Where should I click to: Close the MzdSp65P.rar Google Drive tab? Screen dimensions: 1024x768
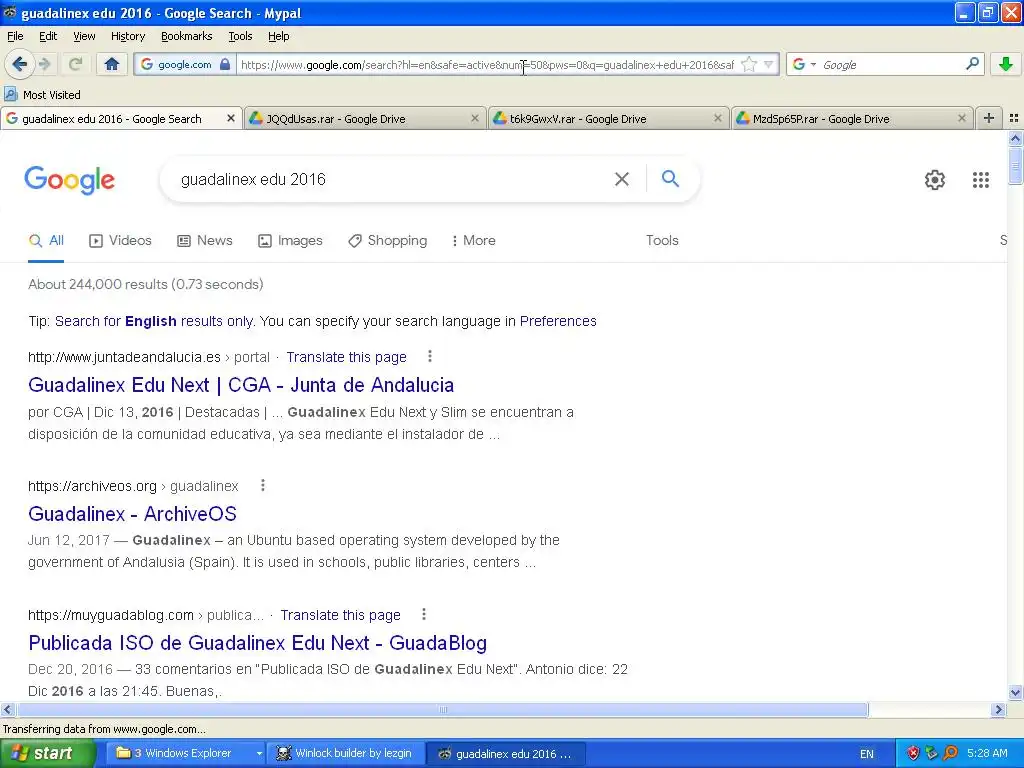point(961,118)
